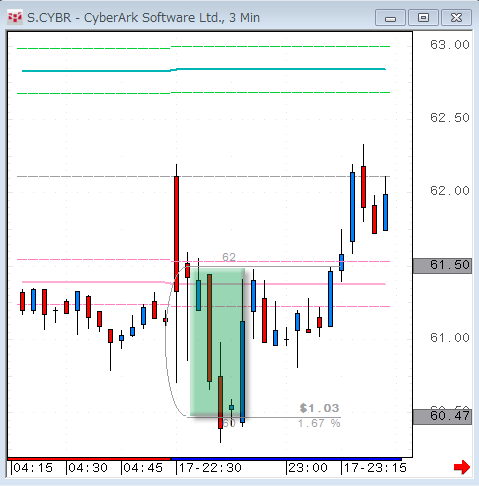Click the 61.50 price marker on the axis
Image resolution: width=479 pixels, height=486 pixels.
pyautogui.click(x=442, y=266)
